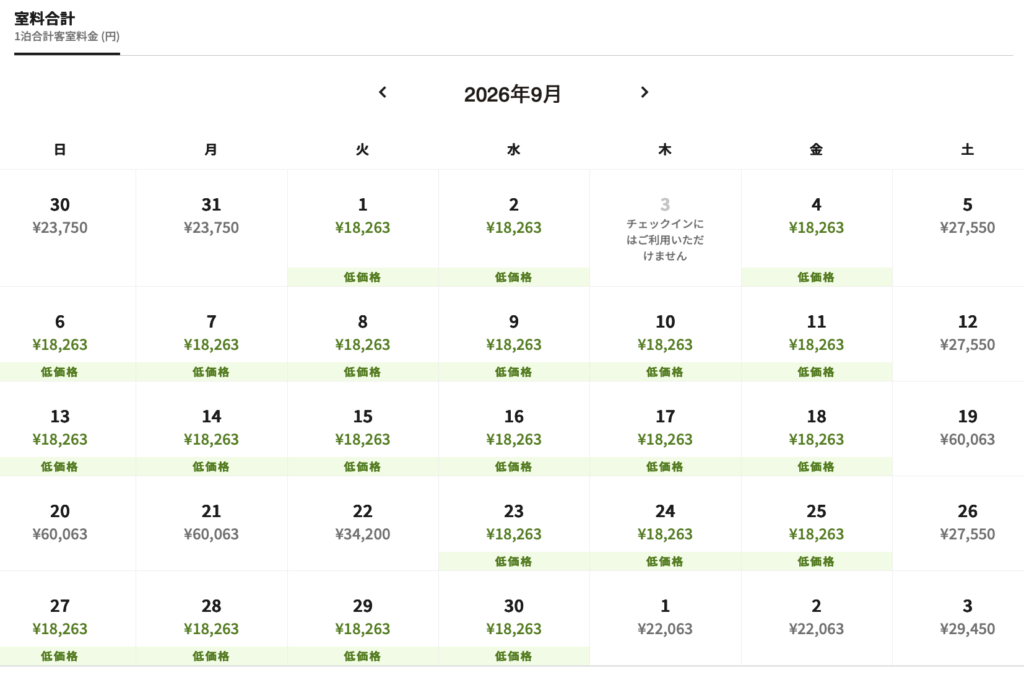The height and width of the screenshot is (680, 1024).
Task: Choose October 1 at ¥22,063
Action: (x=665, y=617)
